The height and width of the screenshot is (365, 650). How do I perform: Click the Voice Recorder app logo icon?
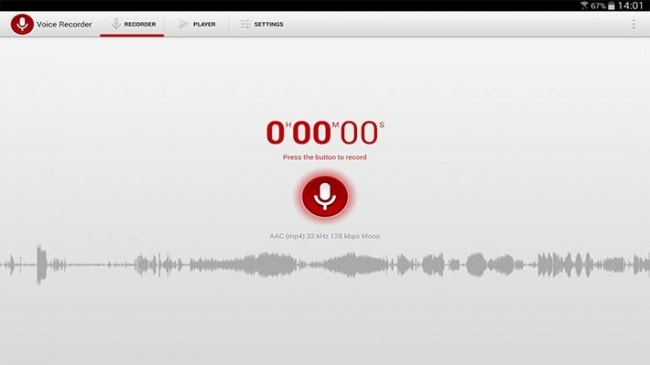(x=22, y=24)
